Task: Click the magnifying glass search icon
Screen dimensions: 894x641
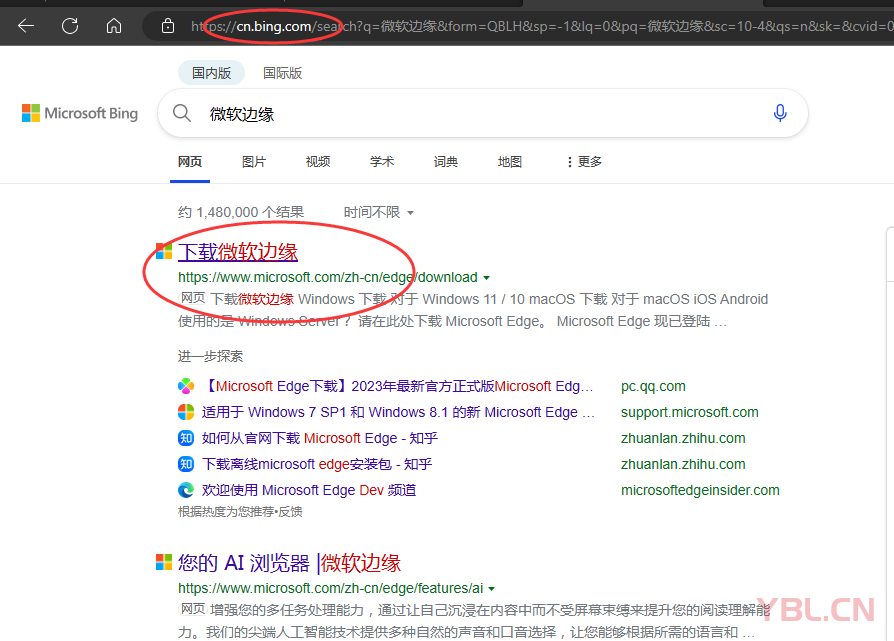Action: tap(182, 113)
